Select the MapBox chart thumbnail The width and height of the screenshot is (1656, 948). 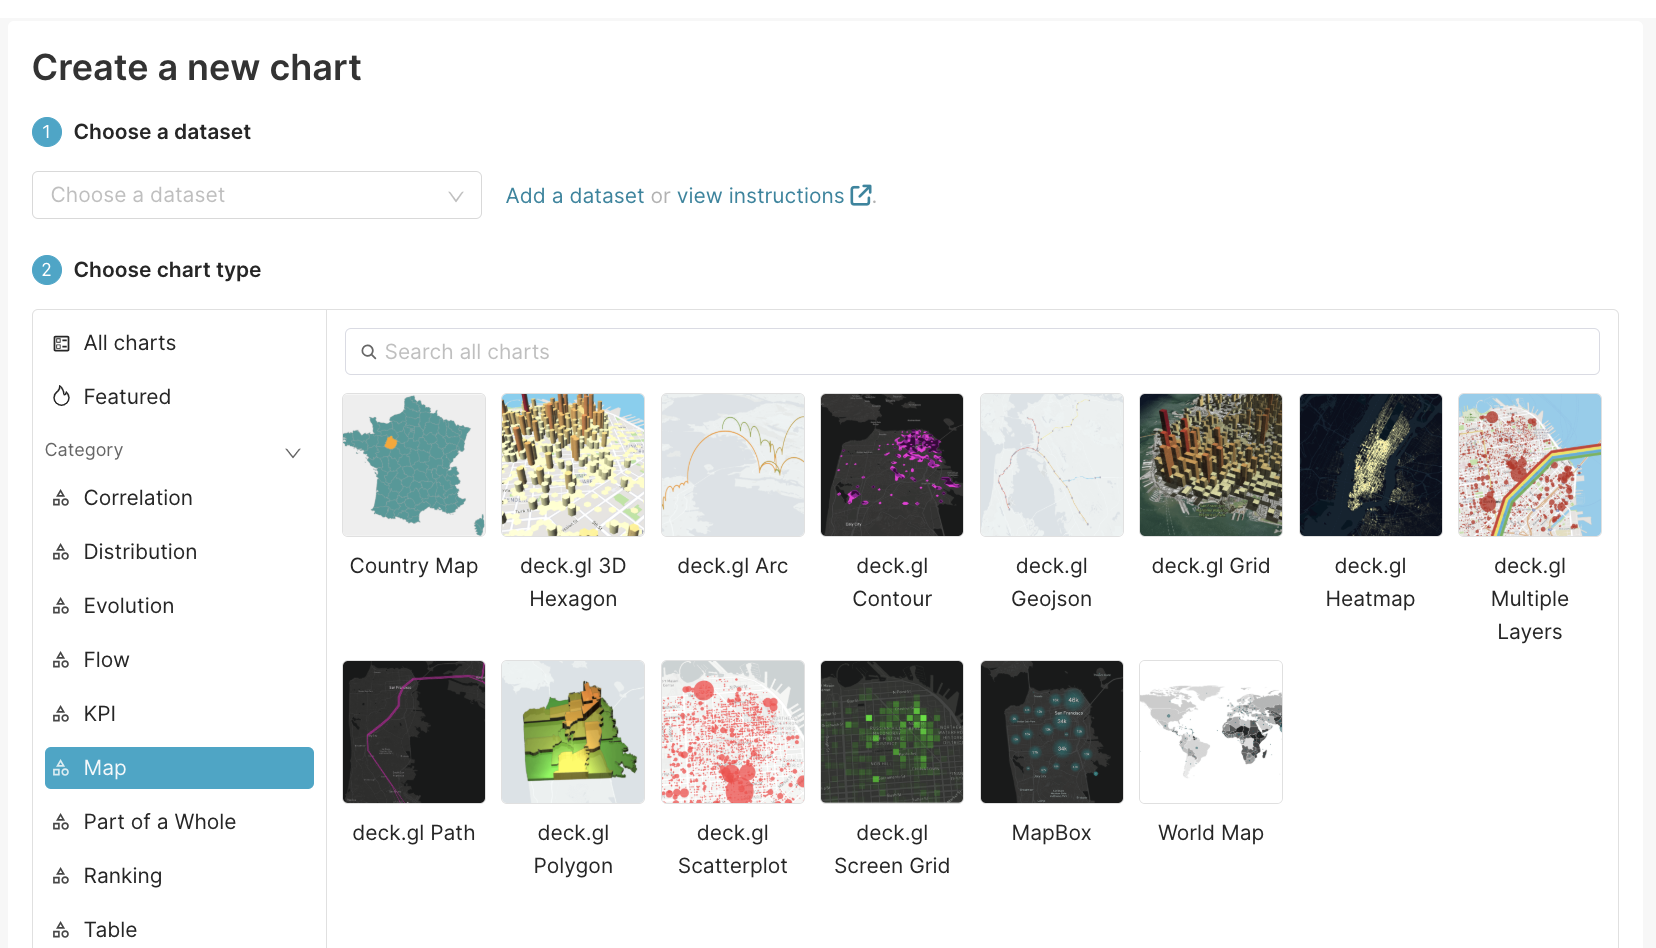click(x=1052, y=732)
